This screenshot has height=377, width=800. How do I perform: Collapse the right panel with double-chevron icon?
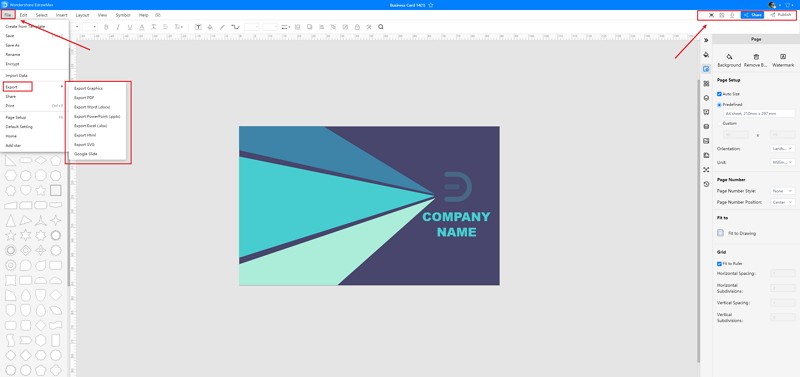706,40
